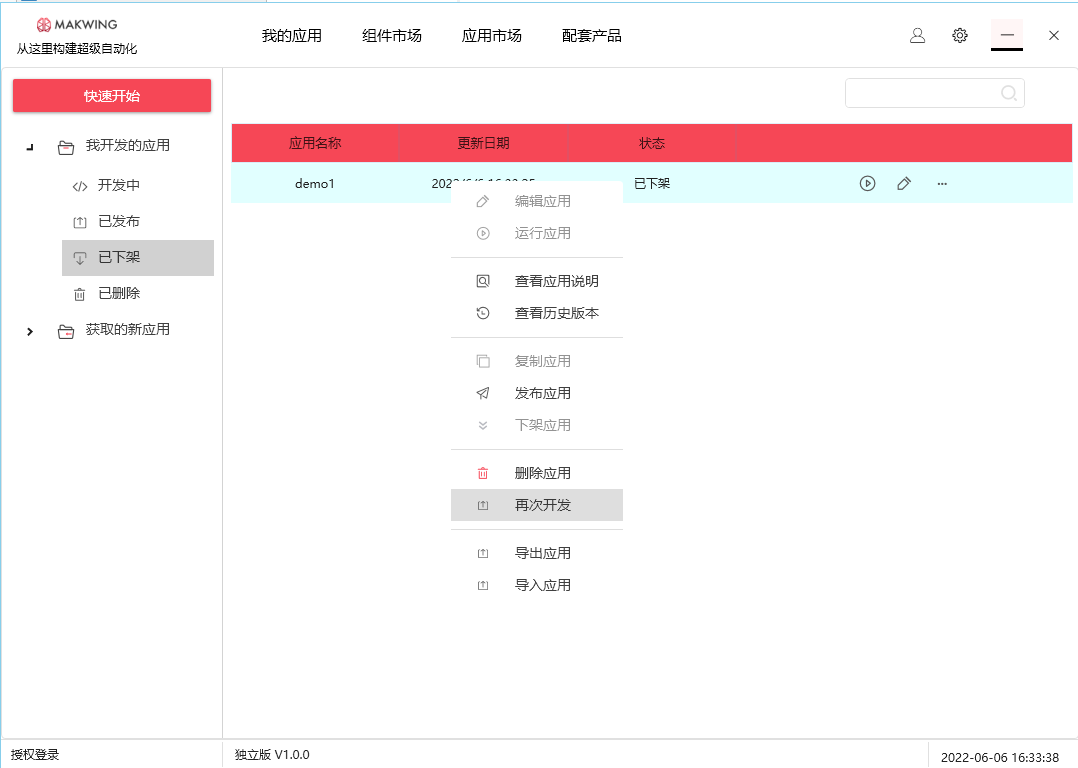Click 发布应用 in the context menu

[543, 393]
